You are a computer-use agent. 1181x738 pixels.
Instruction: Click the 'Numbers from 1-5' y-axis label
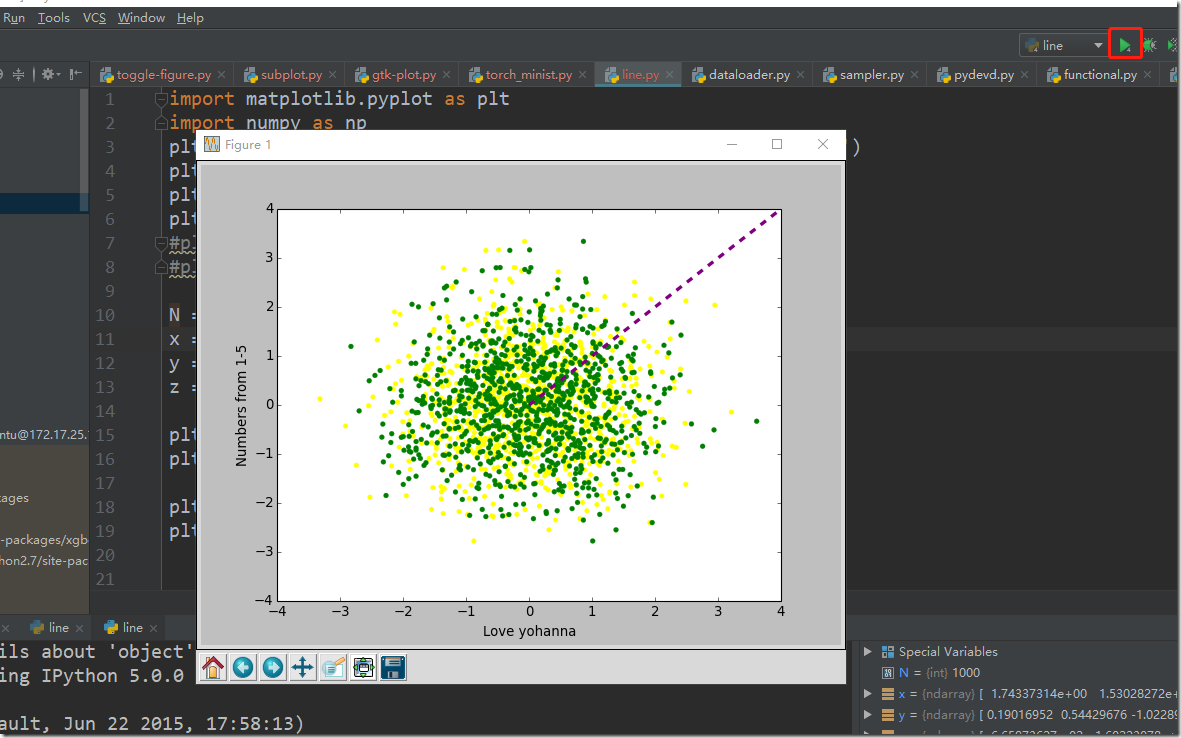point(241,406)
